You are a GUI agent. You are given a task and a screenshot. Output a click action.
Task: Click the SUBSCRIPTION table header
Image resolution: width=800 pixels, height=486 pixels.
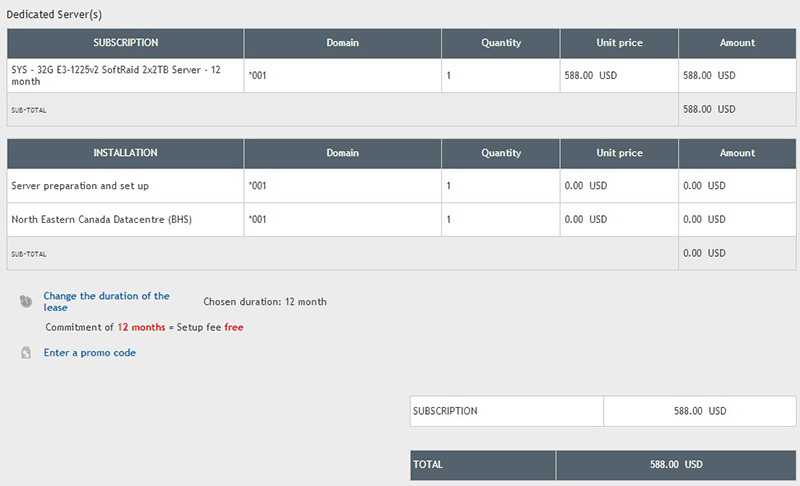[126, 43]
